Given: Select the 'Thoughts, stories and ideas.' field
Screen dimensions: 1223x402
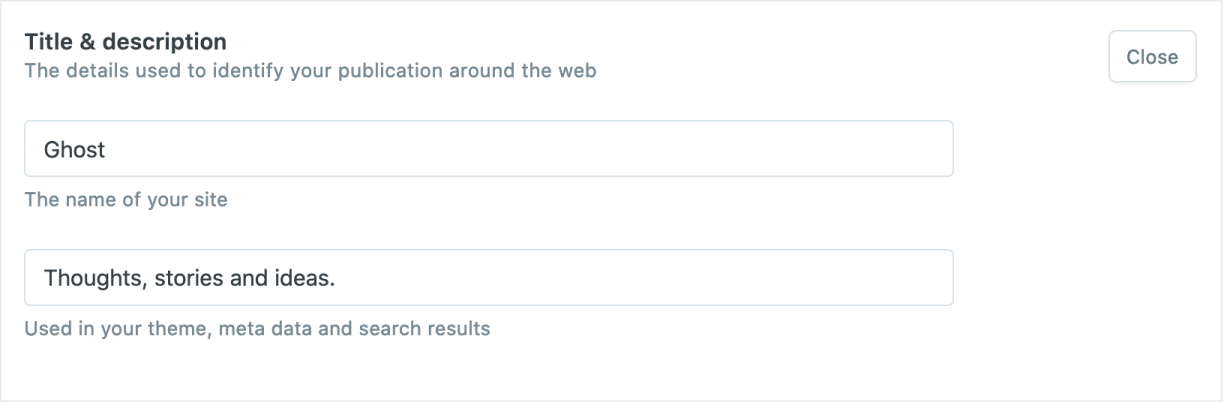Looking at the screenshot, I should tap(488, 277).
